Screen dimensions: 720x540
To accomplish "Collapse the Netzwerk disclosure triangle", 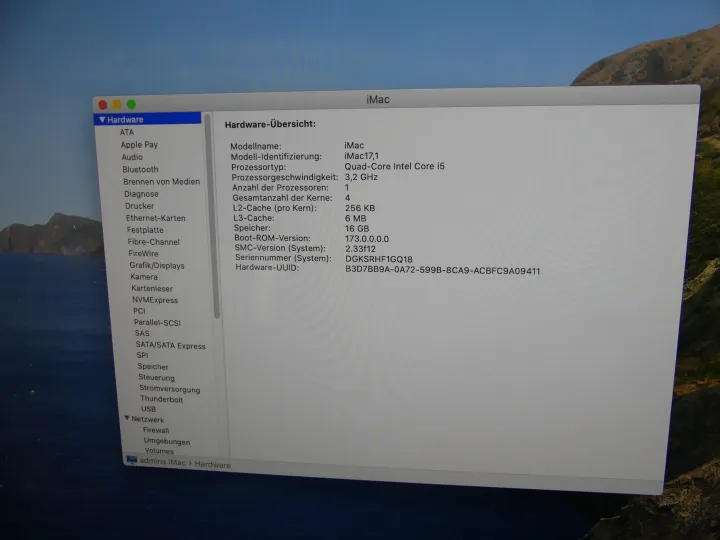I will (127, 418).
